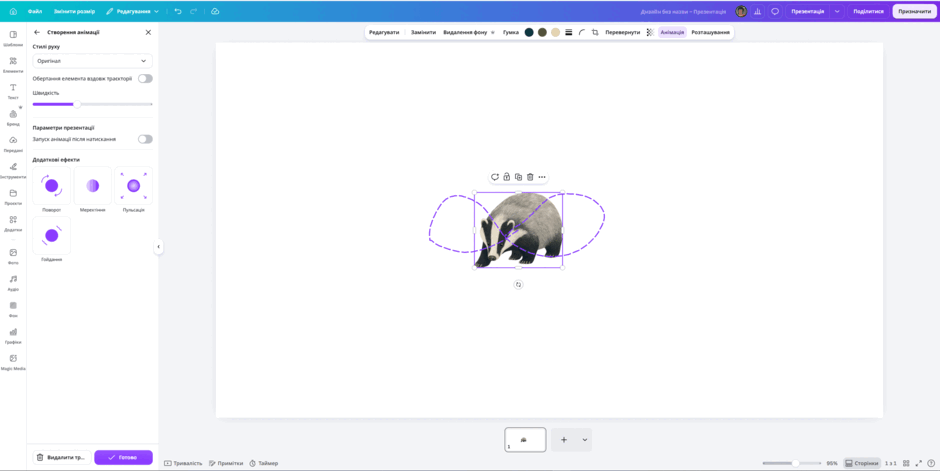The width and height of the screenshot is (940, 471).
Task: Click the rotate handle below the image
Action: pos(519,285)
